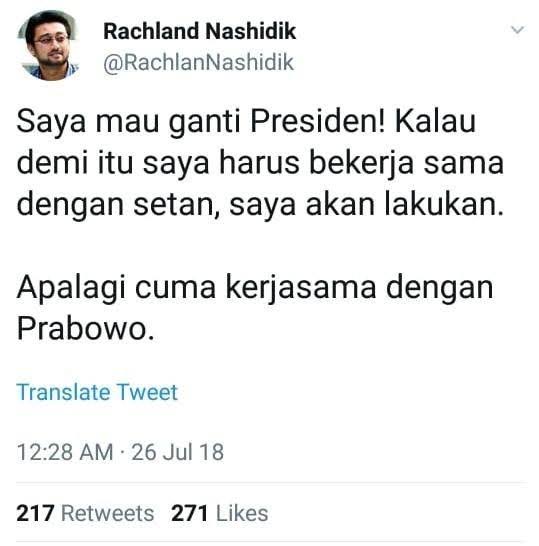This screenshot has height=546, width=539.
Task: Open Rachland Nashidik's profile avatar photo
Action: point(48,45)
